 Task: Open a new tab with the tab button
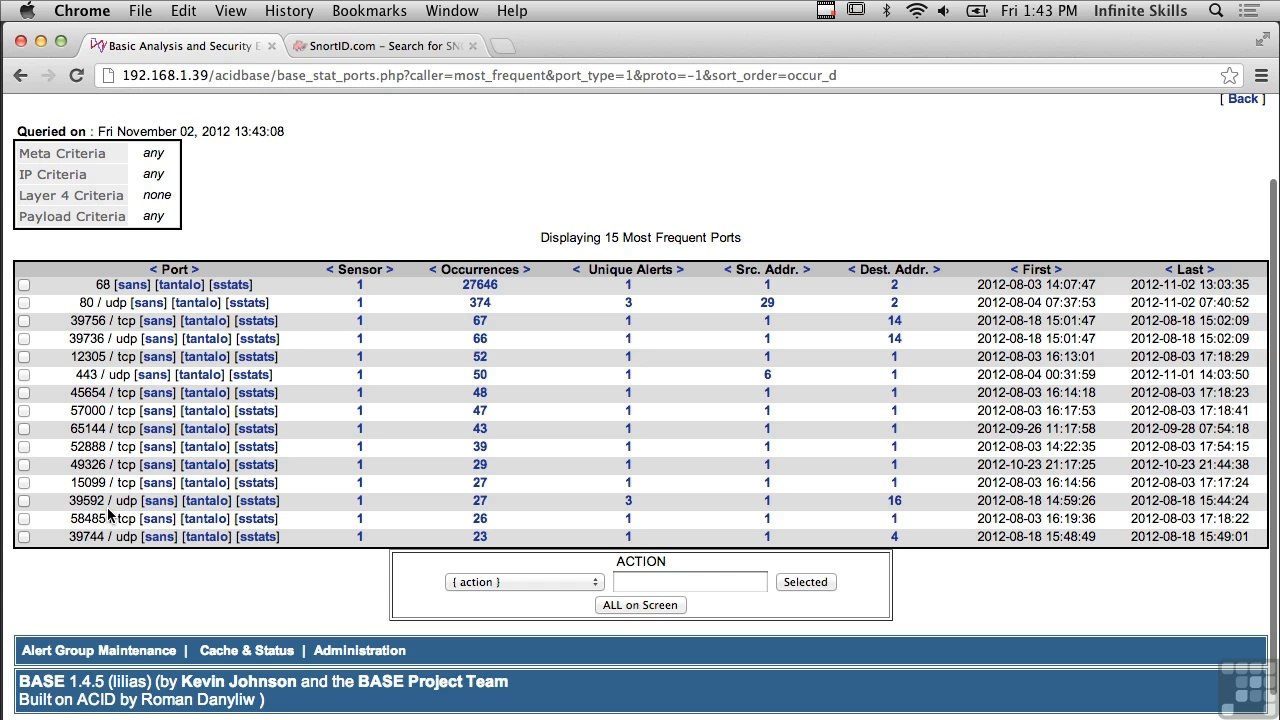[503, 46]
